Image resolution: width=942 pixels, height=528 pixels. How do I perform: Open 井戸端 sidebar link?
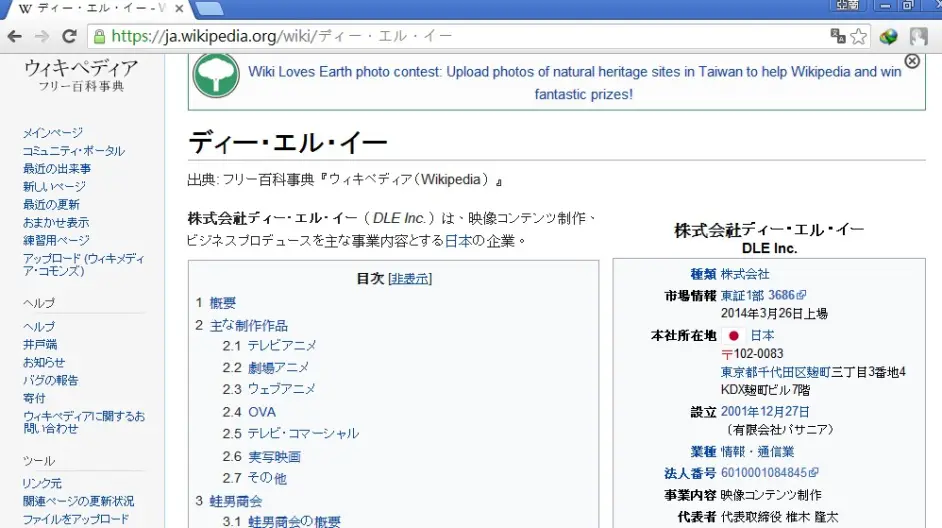point(40,345)
